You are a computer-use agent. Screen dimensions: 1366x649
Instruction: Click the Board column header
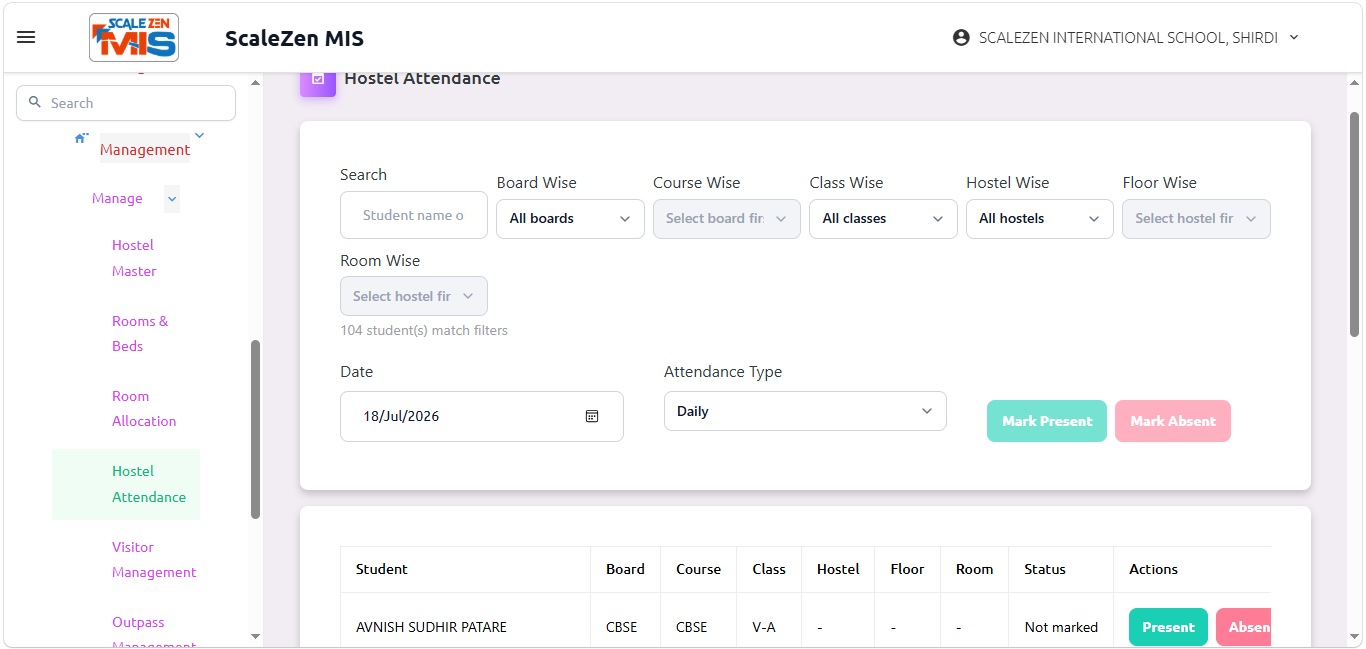pos(625,569)
